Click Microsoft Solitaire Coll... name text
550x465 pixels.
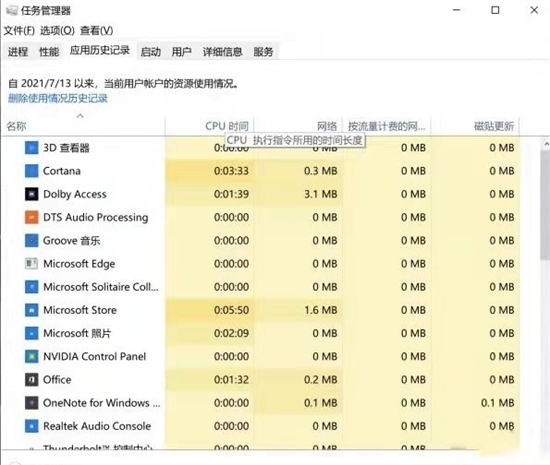coord(101,287)
